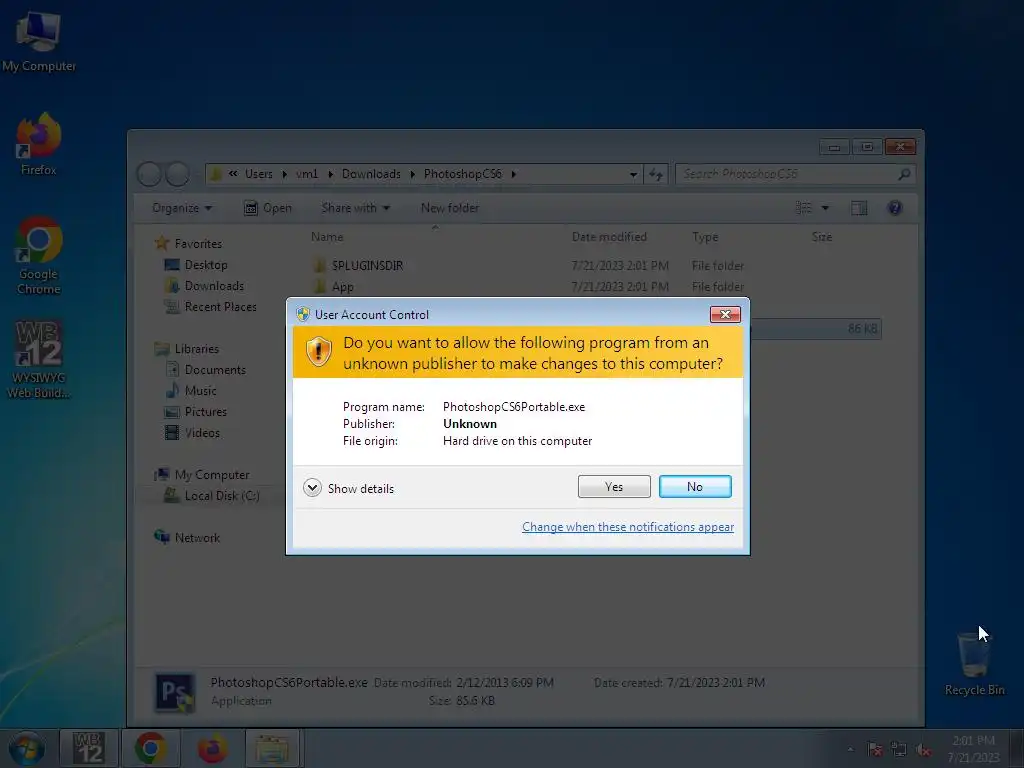
Task: Click the network tray icon
Action: pos(899,750)
